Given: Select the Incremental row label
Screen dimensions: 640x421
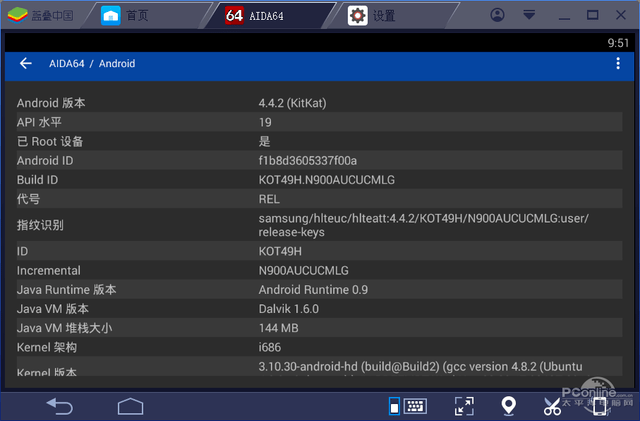Looking at the screenshot, I should pyautogui.click(x=49, y=270).
